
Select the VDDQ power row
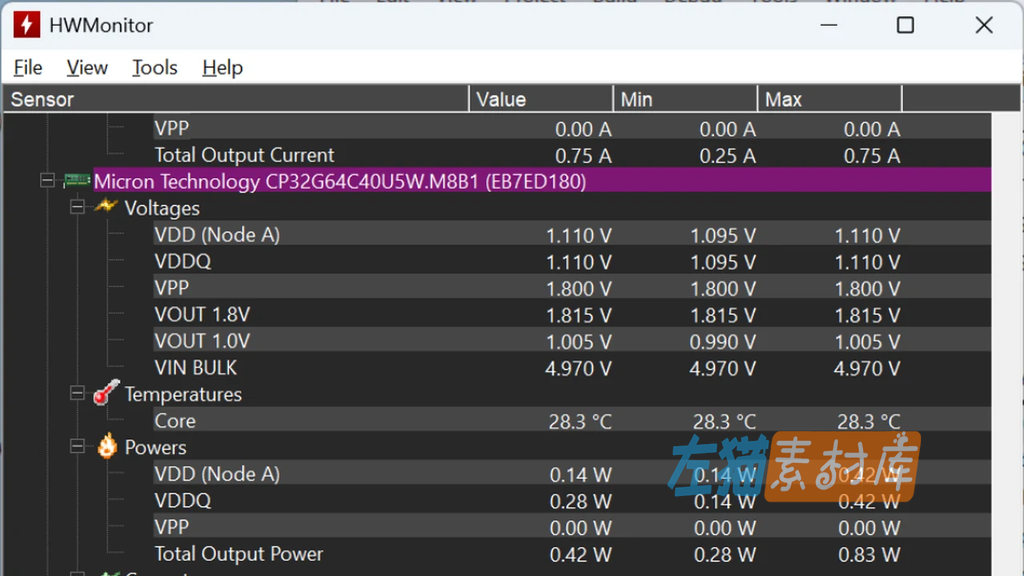pos(572,501)
